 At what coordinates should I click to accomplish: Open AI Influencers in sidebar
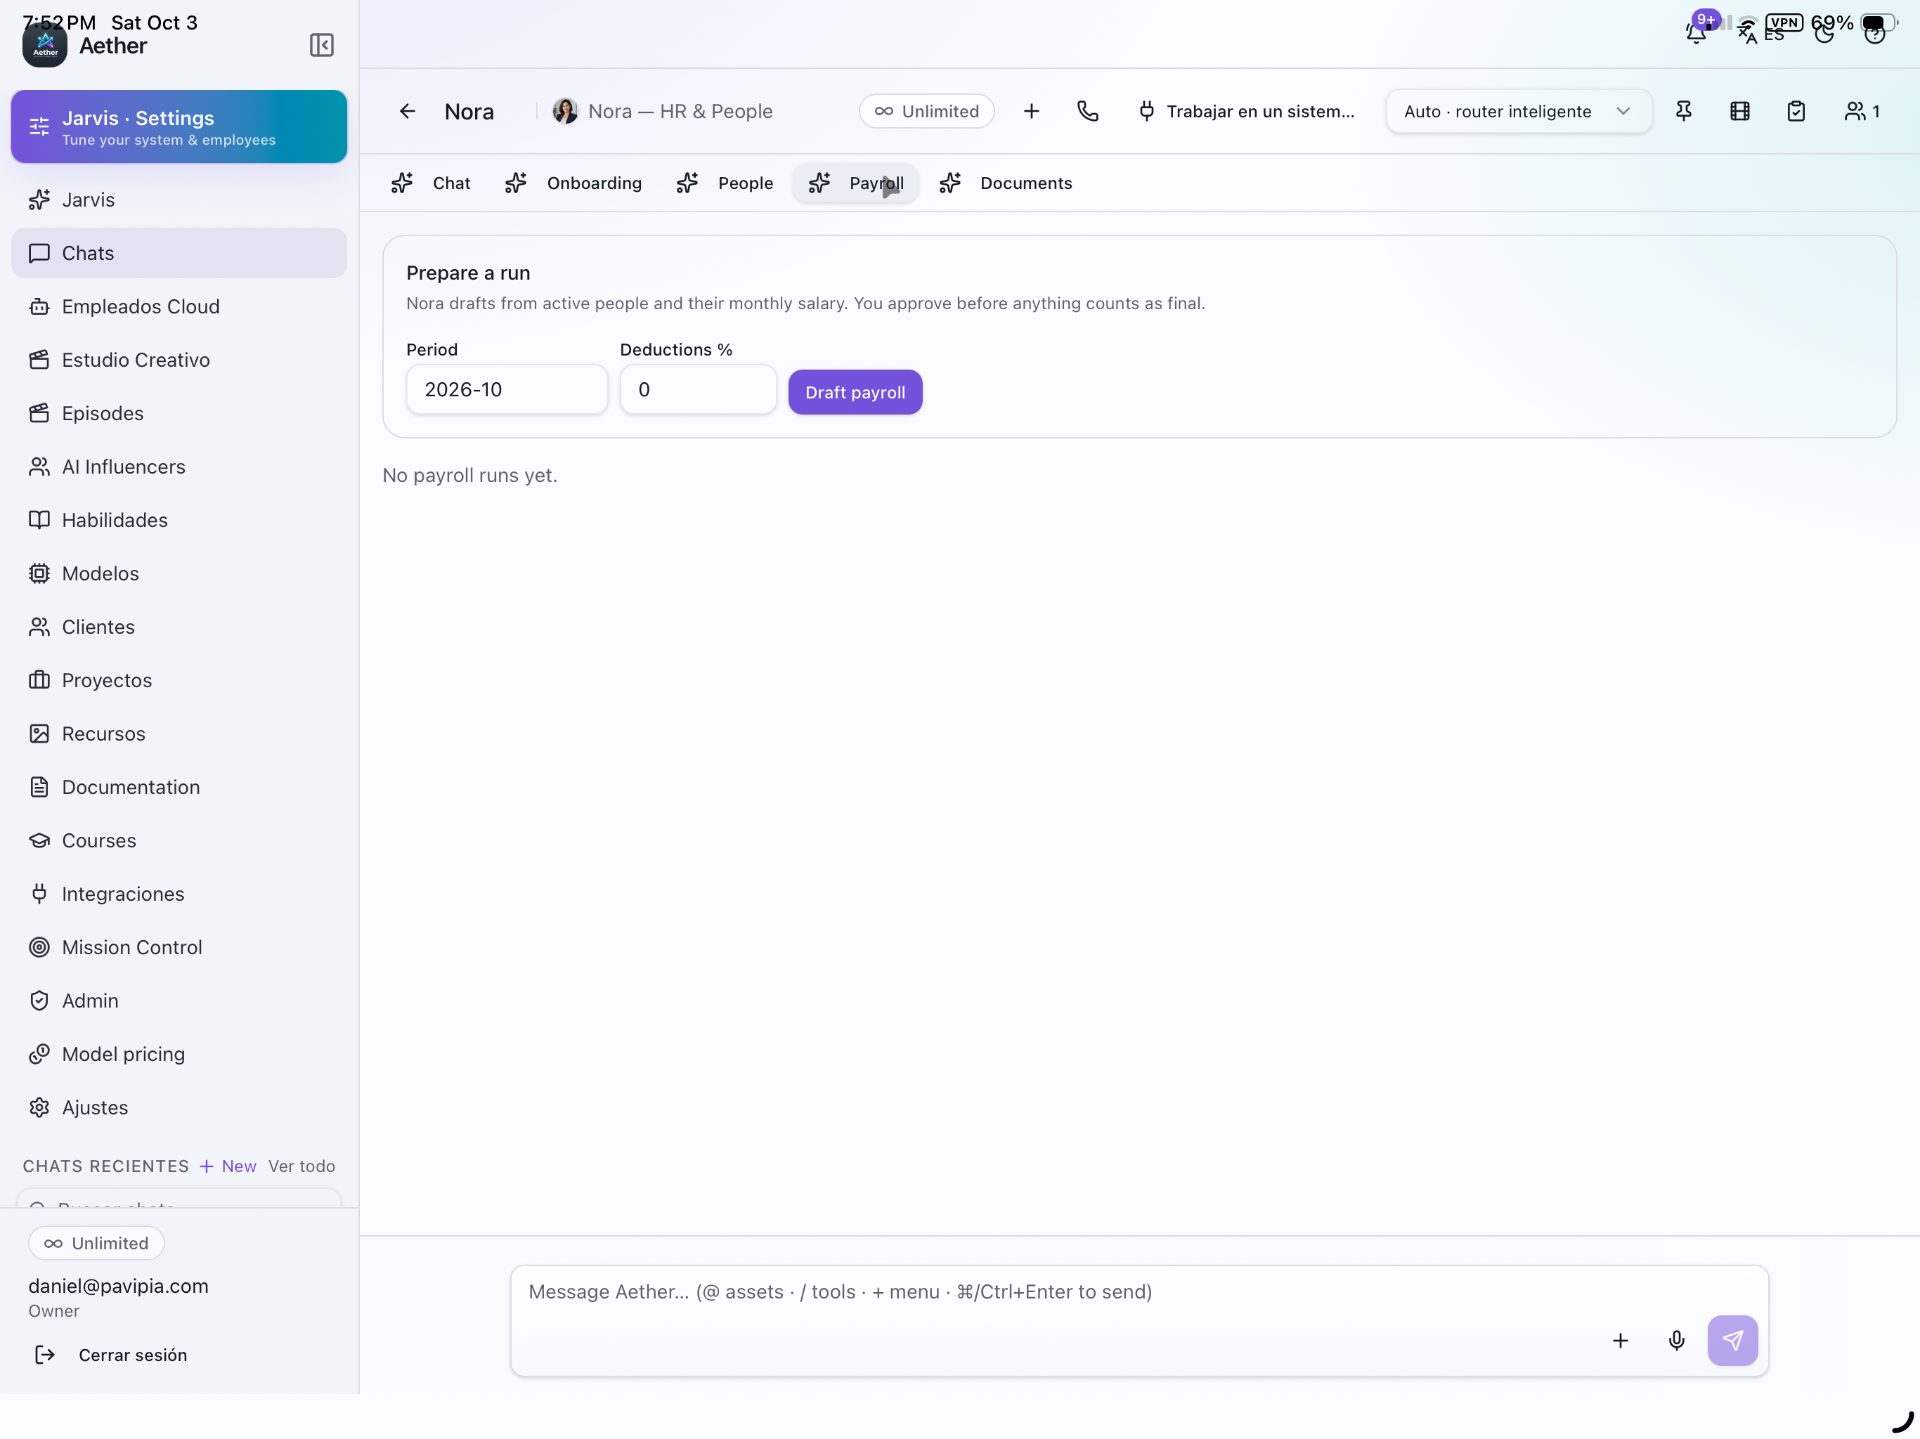tap(179, 467)
